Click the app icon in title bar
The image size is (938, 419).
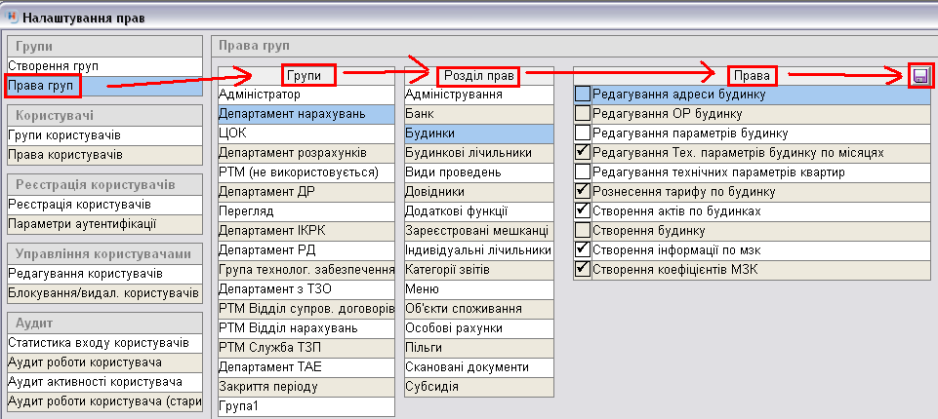10,17
